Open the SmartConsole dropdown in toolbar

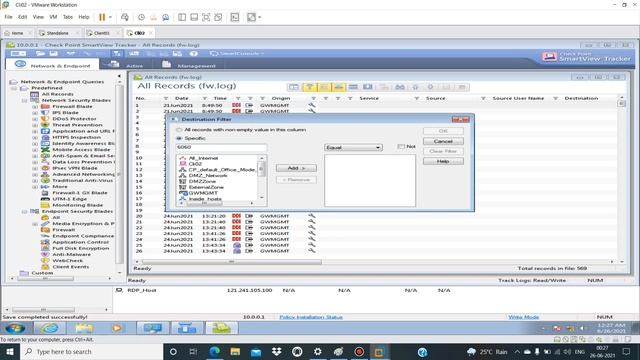pos(237,53)
